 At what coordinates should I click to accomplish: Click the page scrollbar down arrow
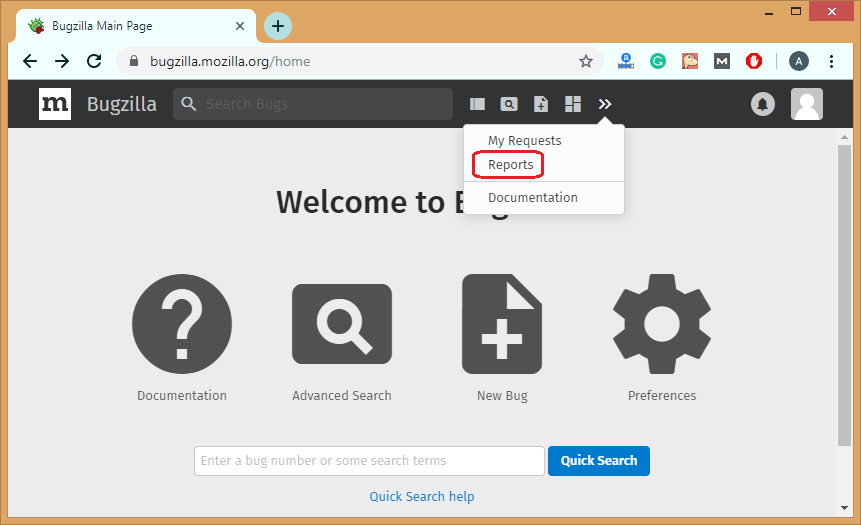(x=845, y=508)
